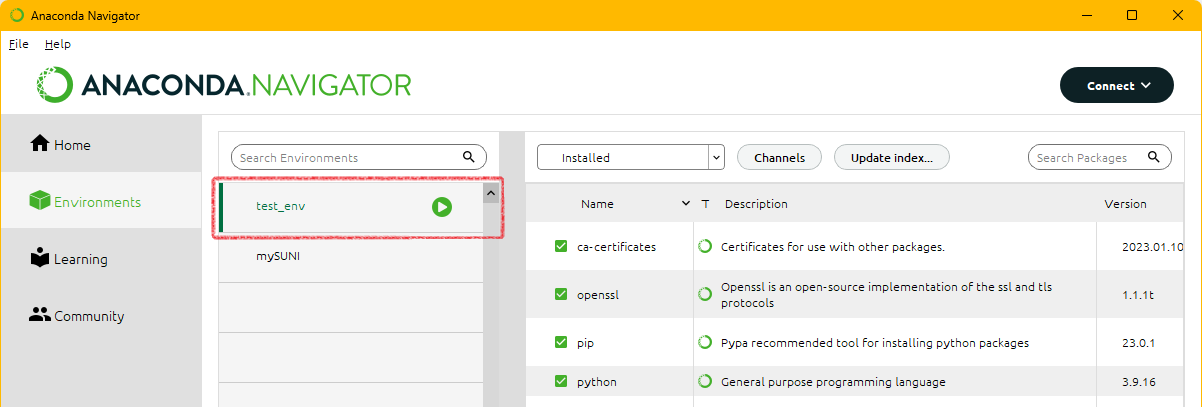Open the Community tab
The width and height of the screenshot is (1202, 407).
point(101,315)
